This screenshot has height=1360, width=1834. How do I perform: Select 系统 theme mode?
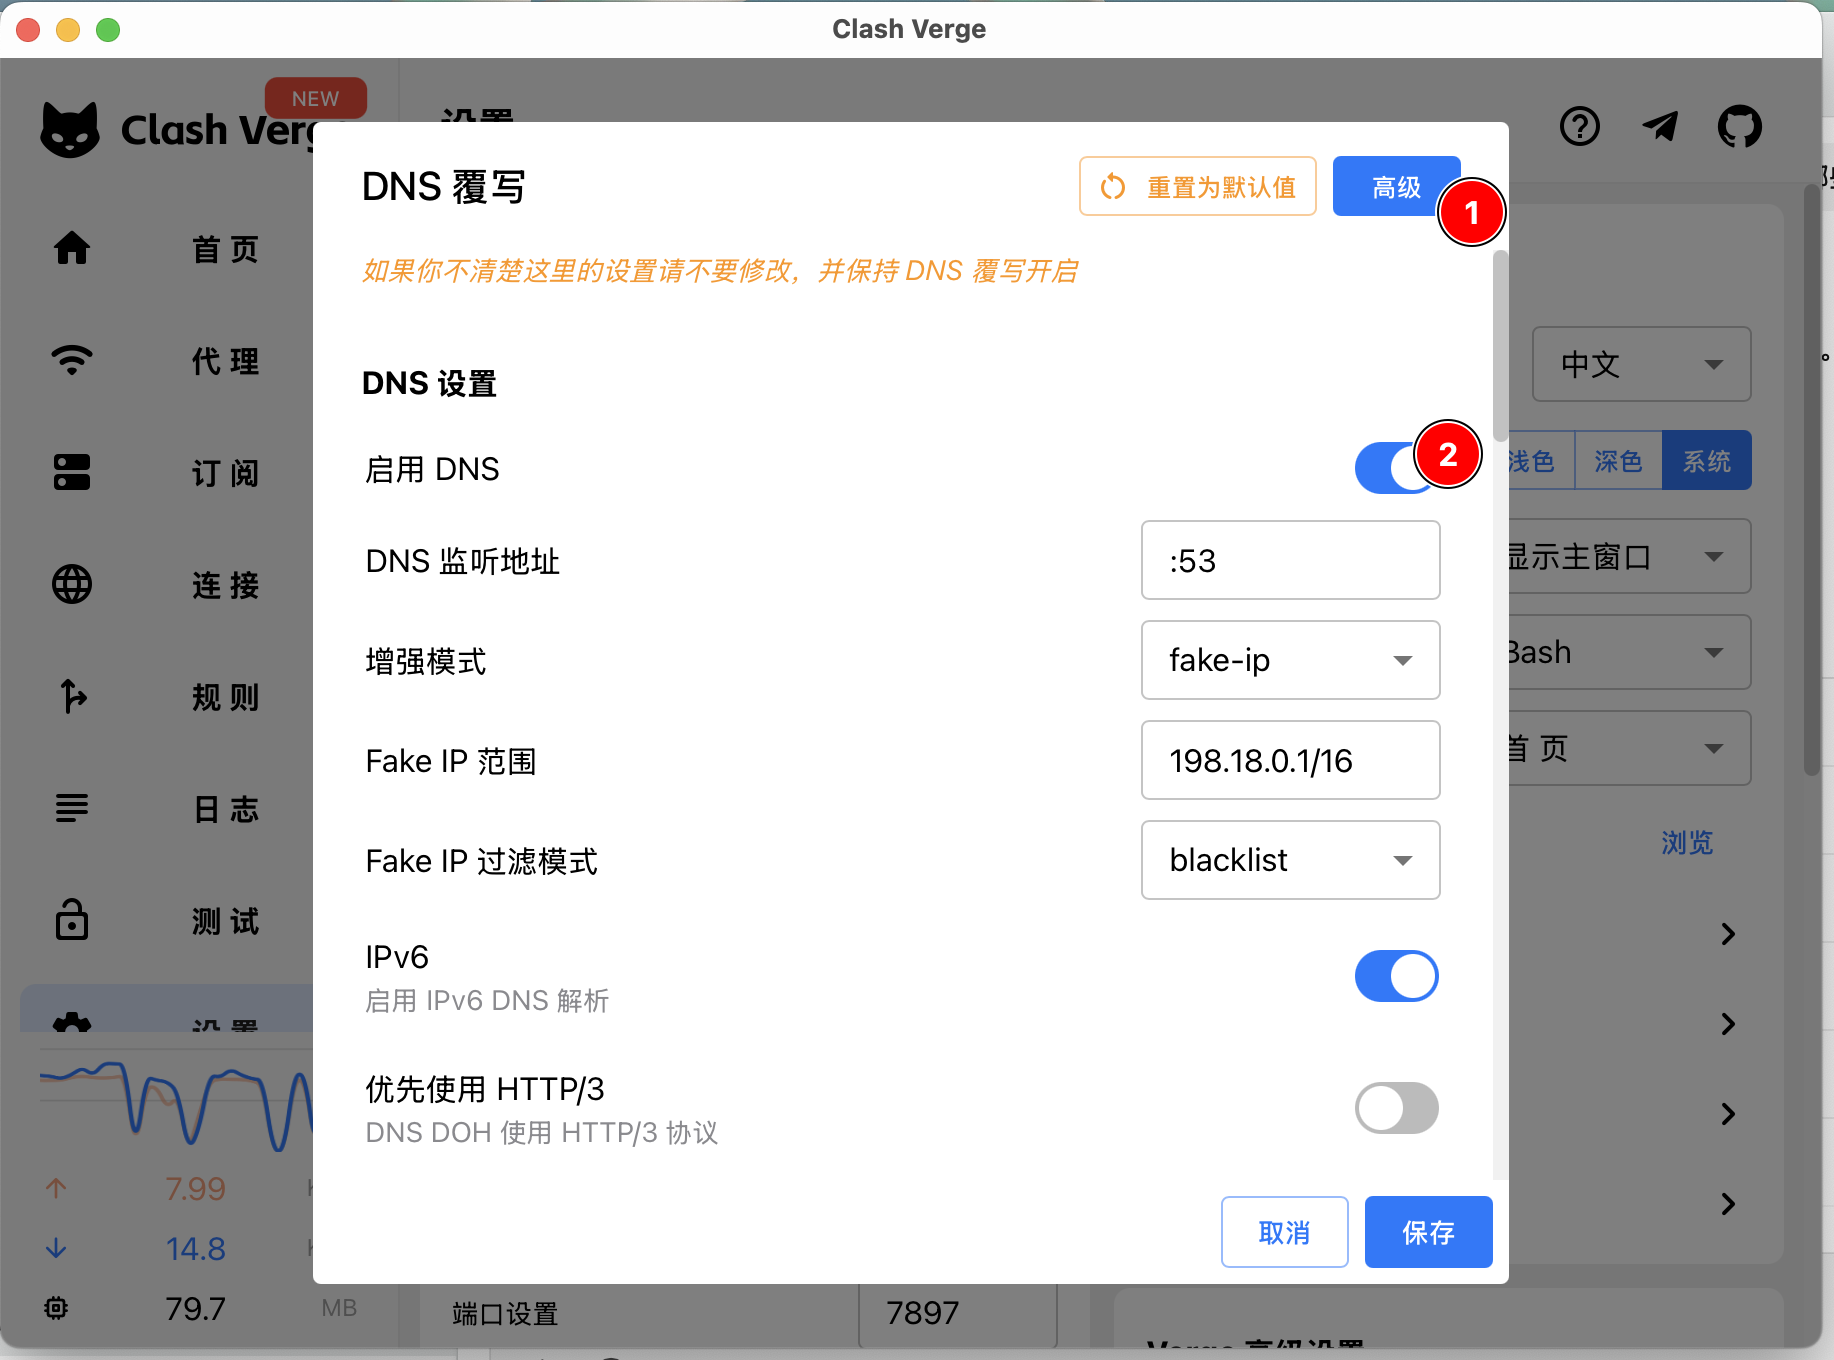(1706, 461)
